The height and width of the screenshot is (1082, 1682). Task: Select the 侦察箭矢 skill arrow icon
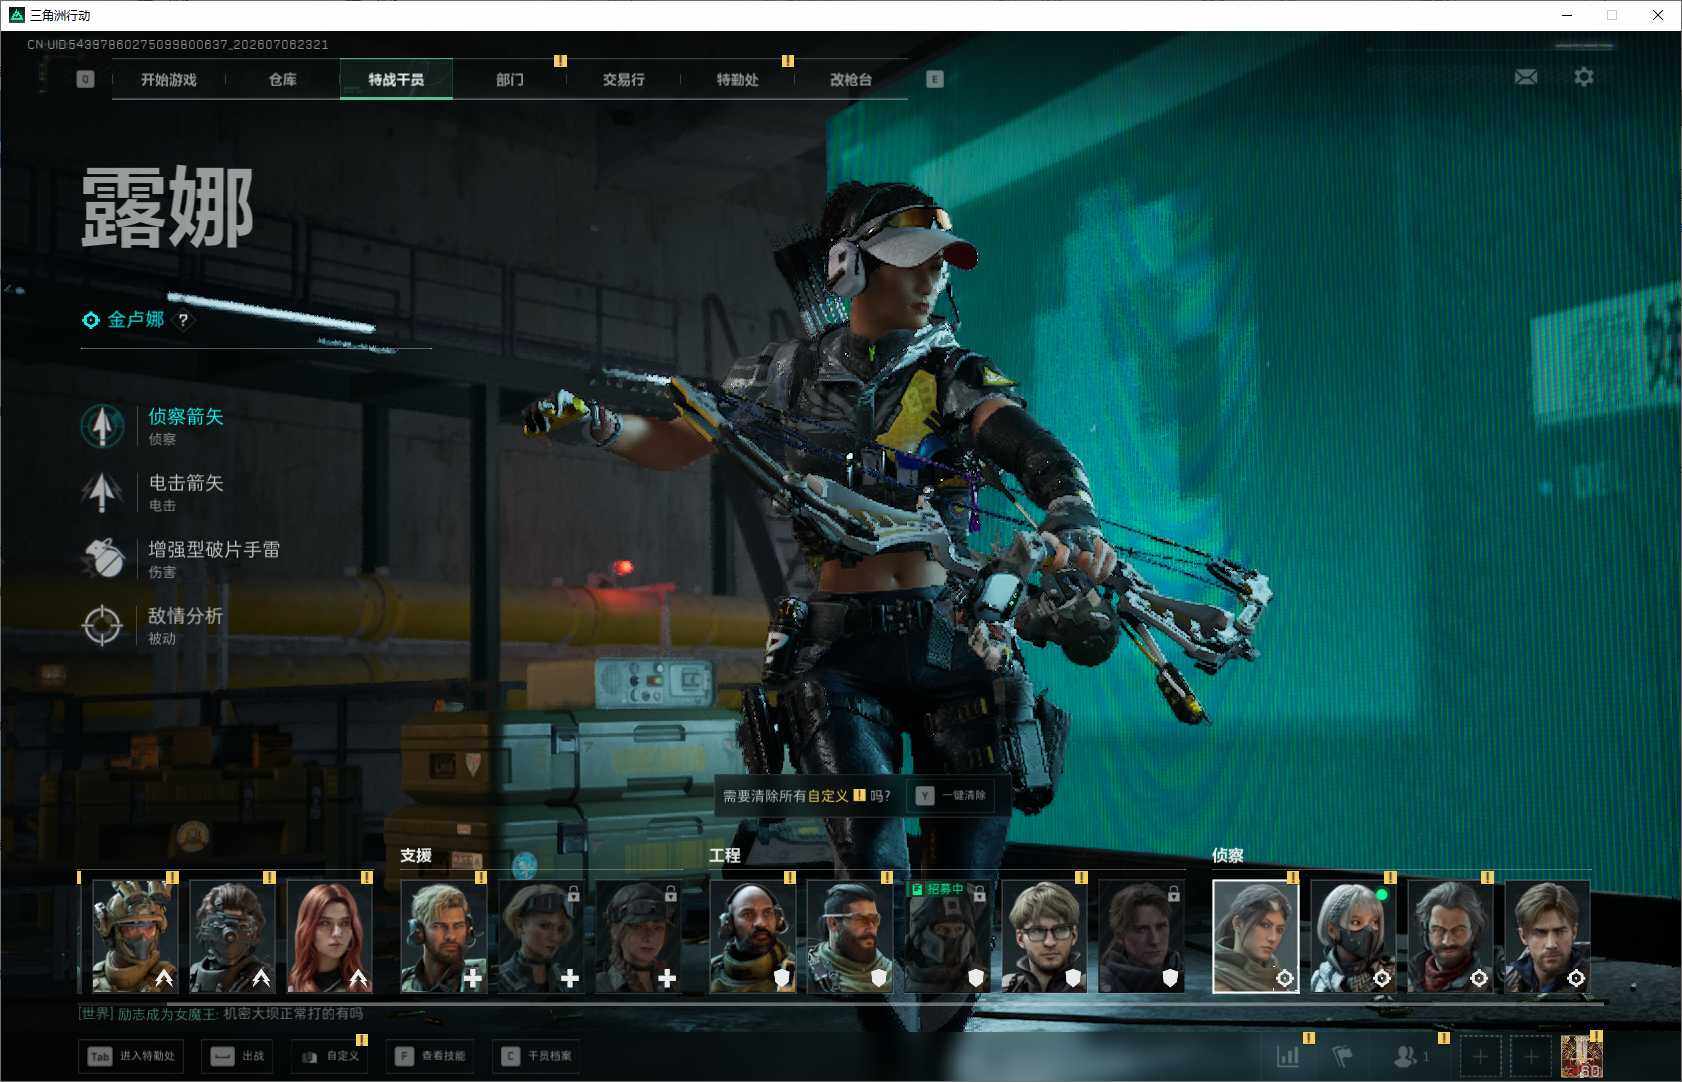[x=102, y=426]
